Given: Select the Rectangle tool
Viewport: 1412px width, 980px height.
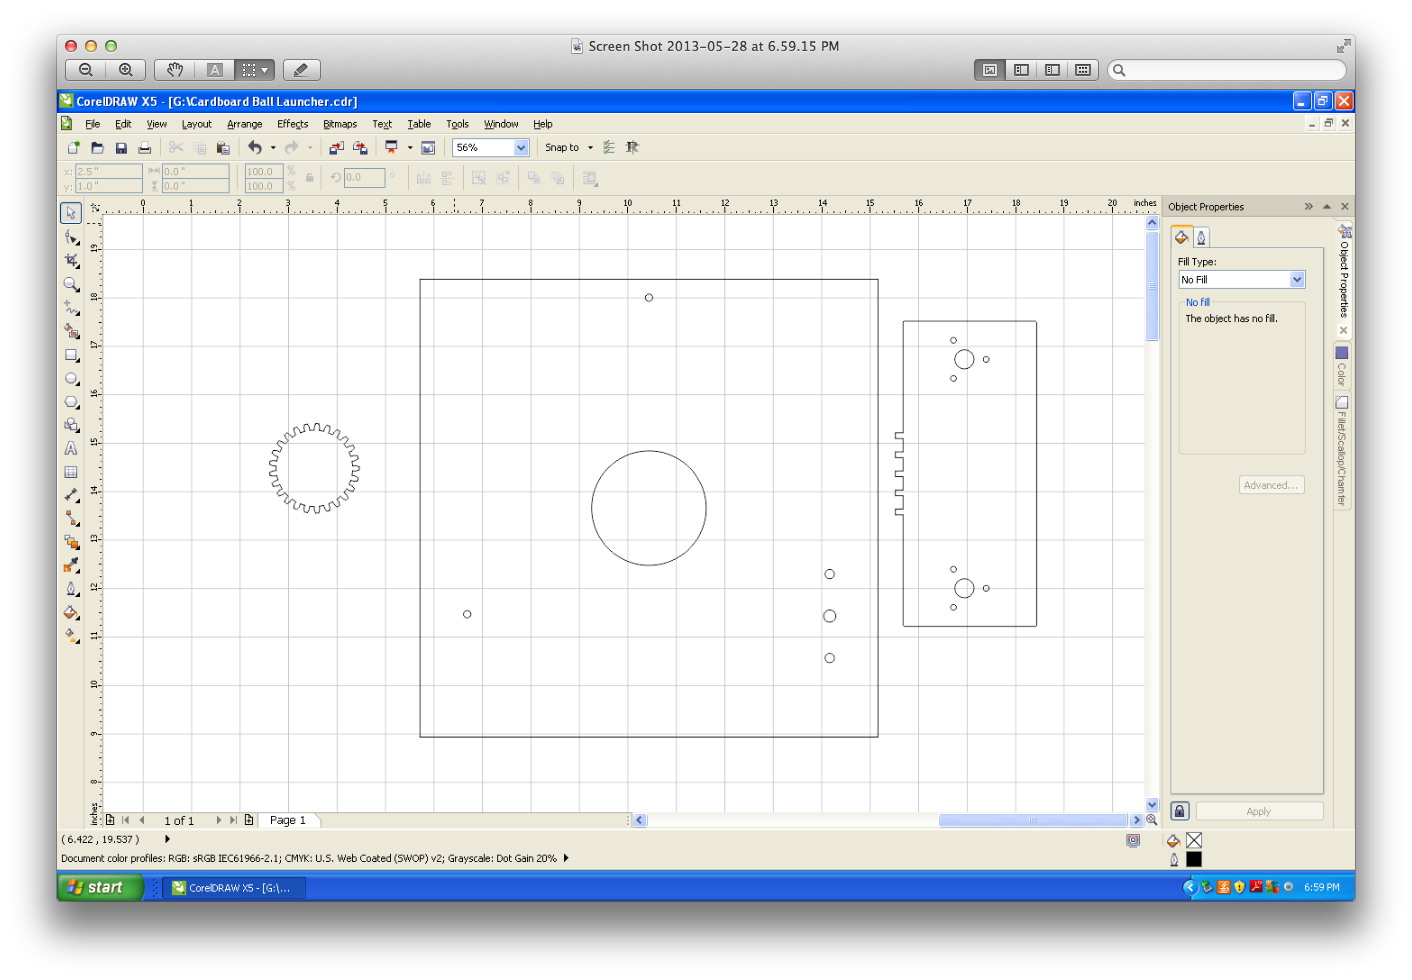Looking at the screenshot, I should pyautogui.click(x=71, y=355).
